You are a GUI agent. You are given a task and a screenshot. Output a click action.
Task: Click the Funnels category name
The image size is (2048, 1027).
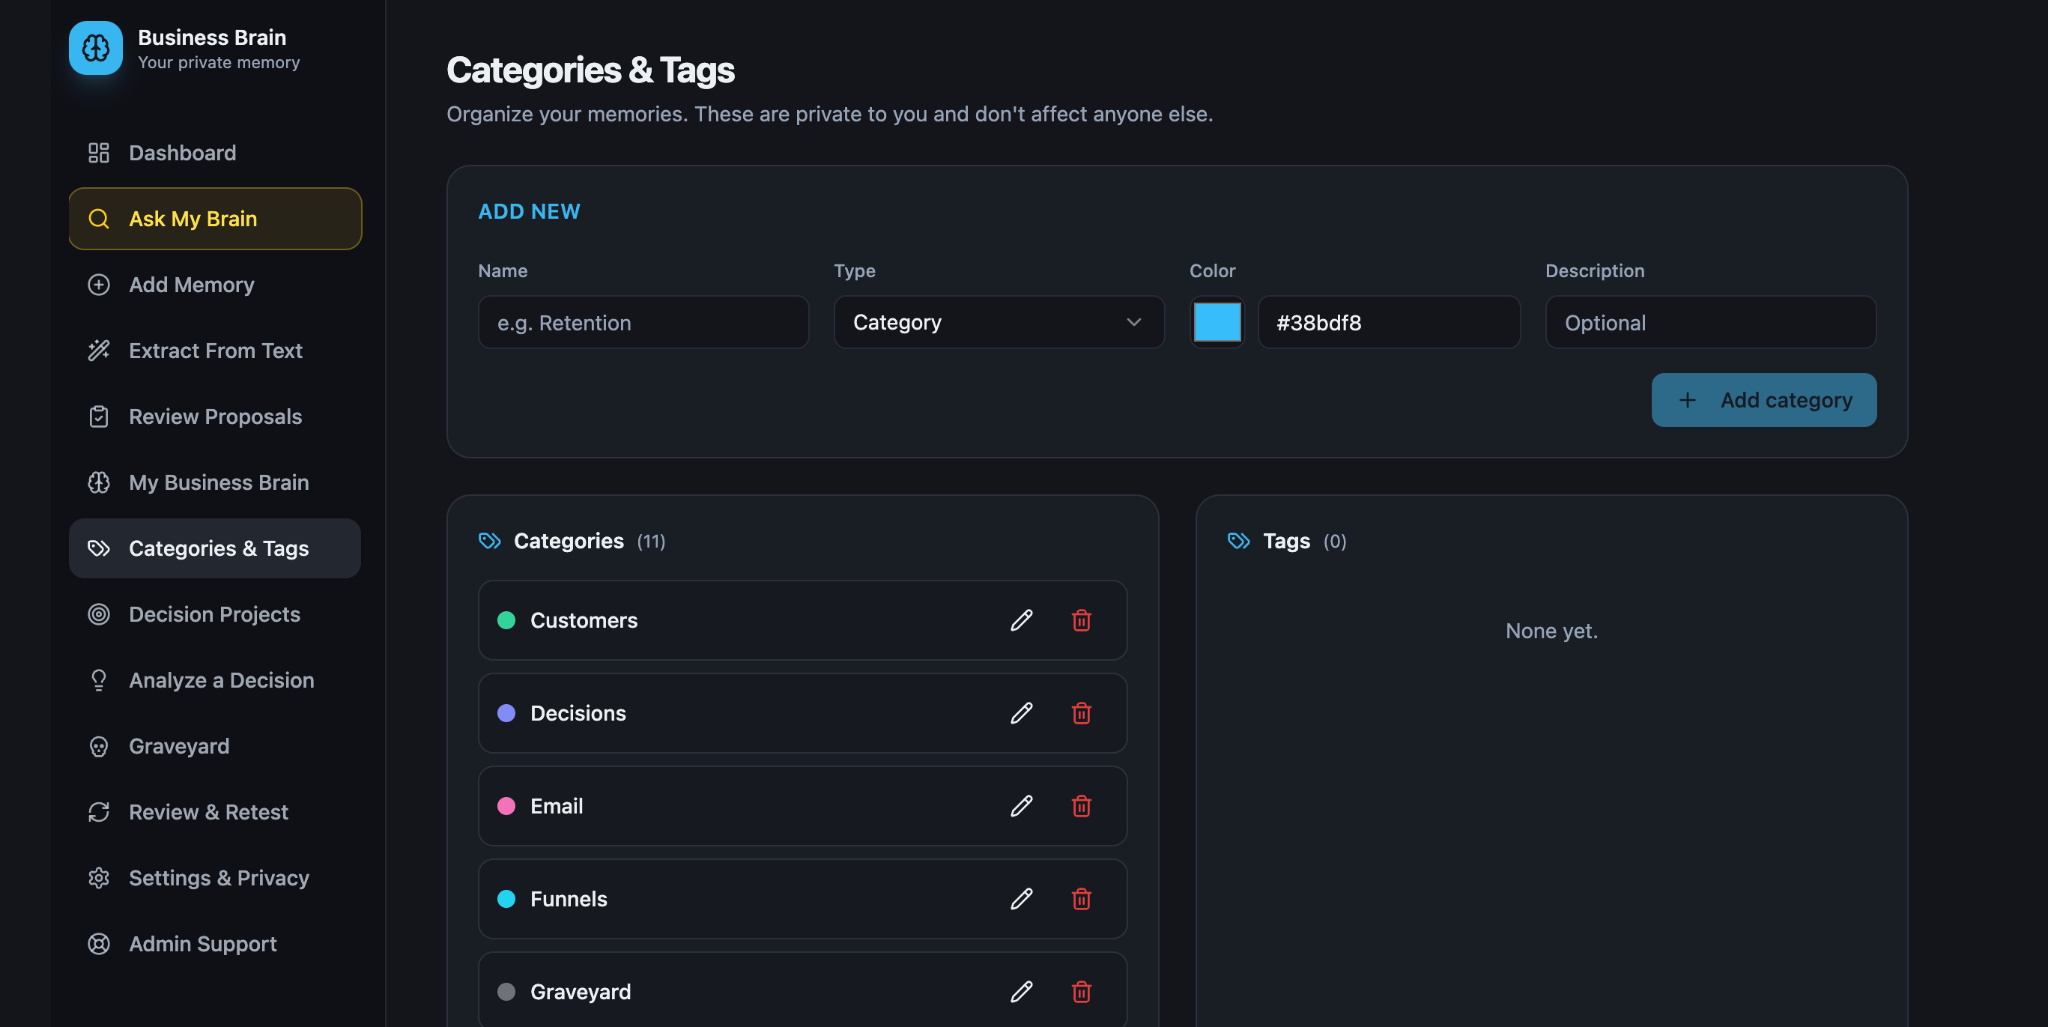569,899
